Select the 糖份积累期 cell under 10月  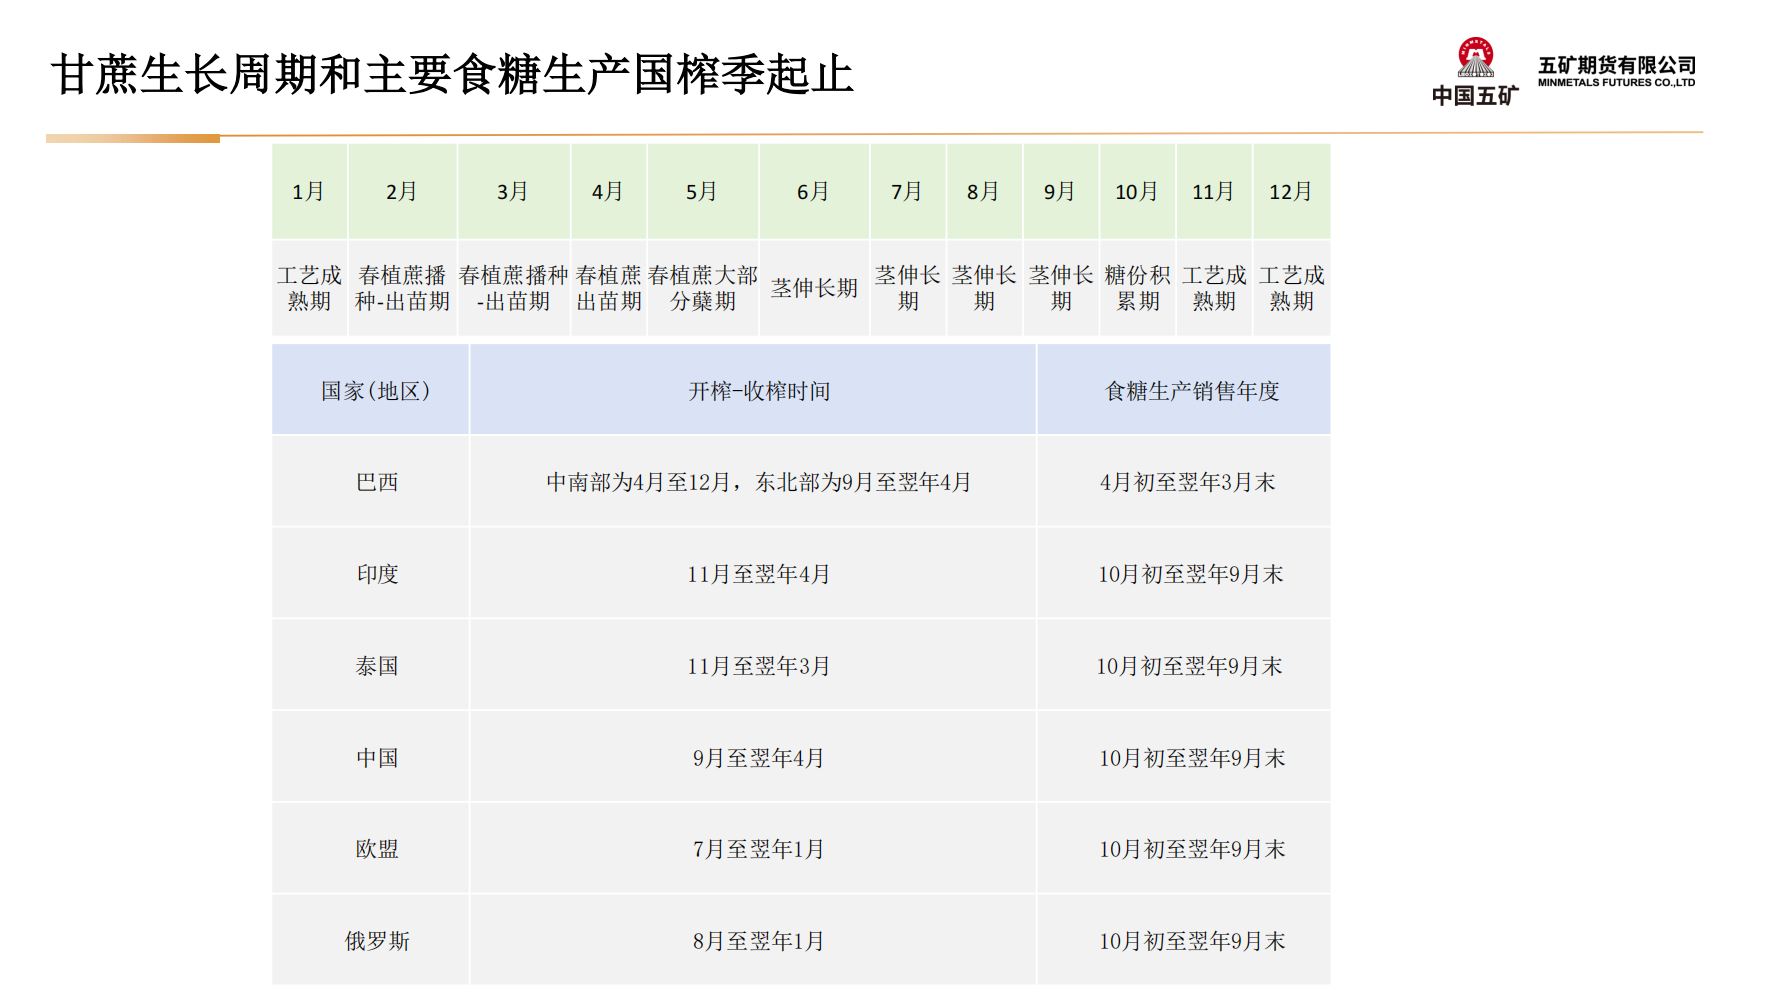[1137, 288]
